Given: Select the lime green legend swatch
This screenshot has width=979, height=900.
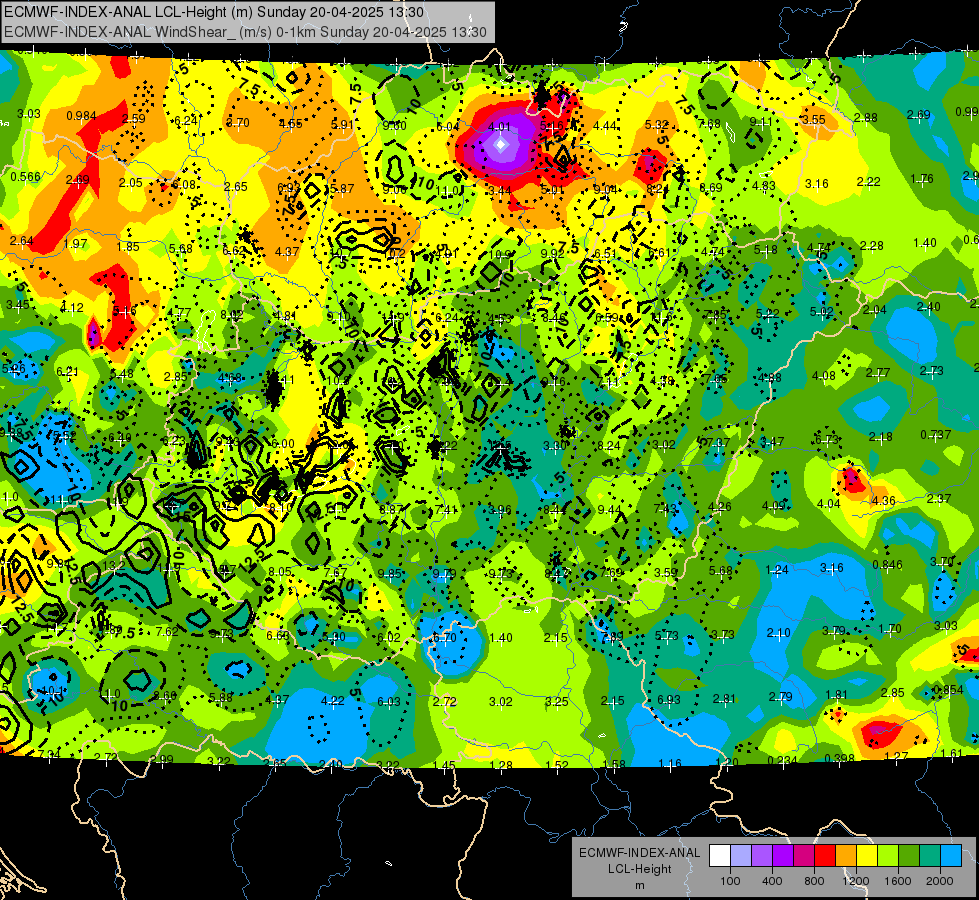Looking at the screenshot, I should (x=888, y=856).
